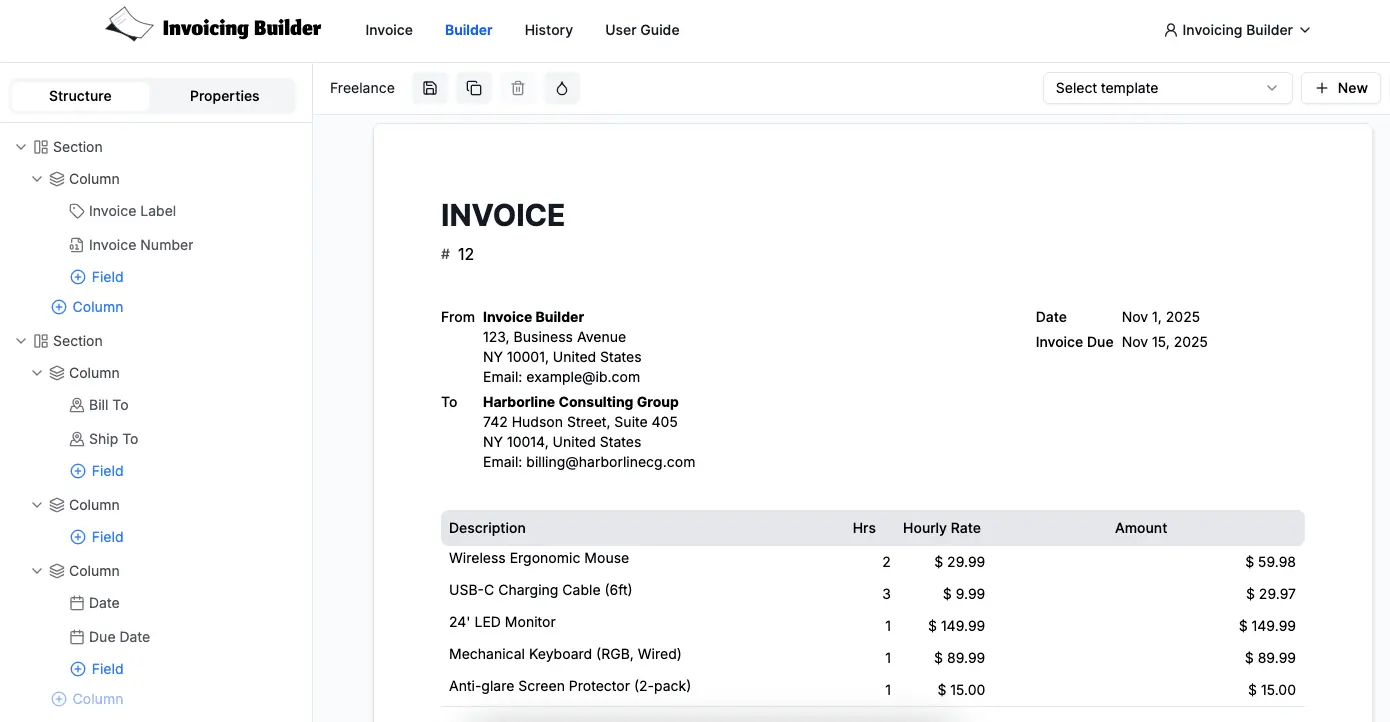1390x722 pixels.
Task: Click the tag icon beside Invoice Label
Action: (77, 211)
